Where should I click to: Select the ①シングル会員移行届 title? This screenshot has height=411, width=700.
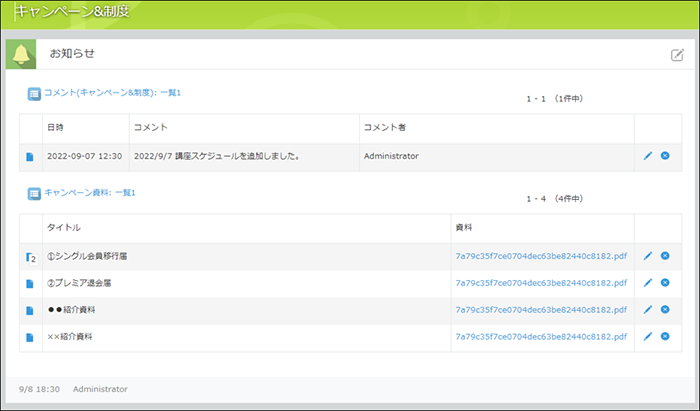(87, 256)
